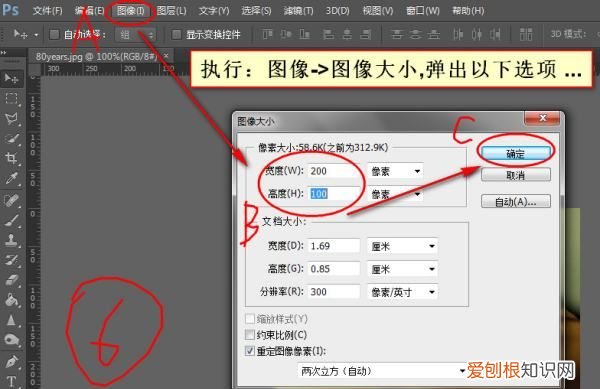600x389 pixels.
Task: Toggle Show Transform Controls (显示变换控件) checkbox
Action: (x=176, y=34)
